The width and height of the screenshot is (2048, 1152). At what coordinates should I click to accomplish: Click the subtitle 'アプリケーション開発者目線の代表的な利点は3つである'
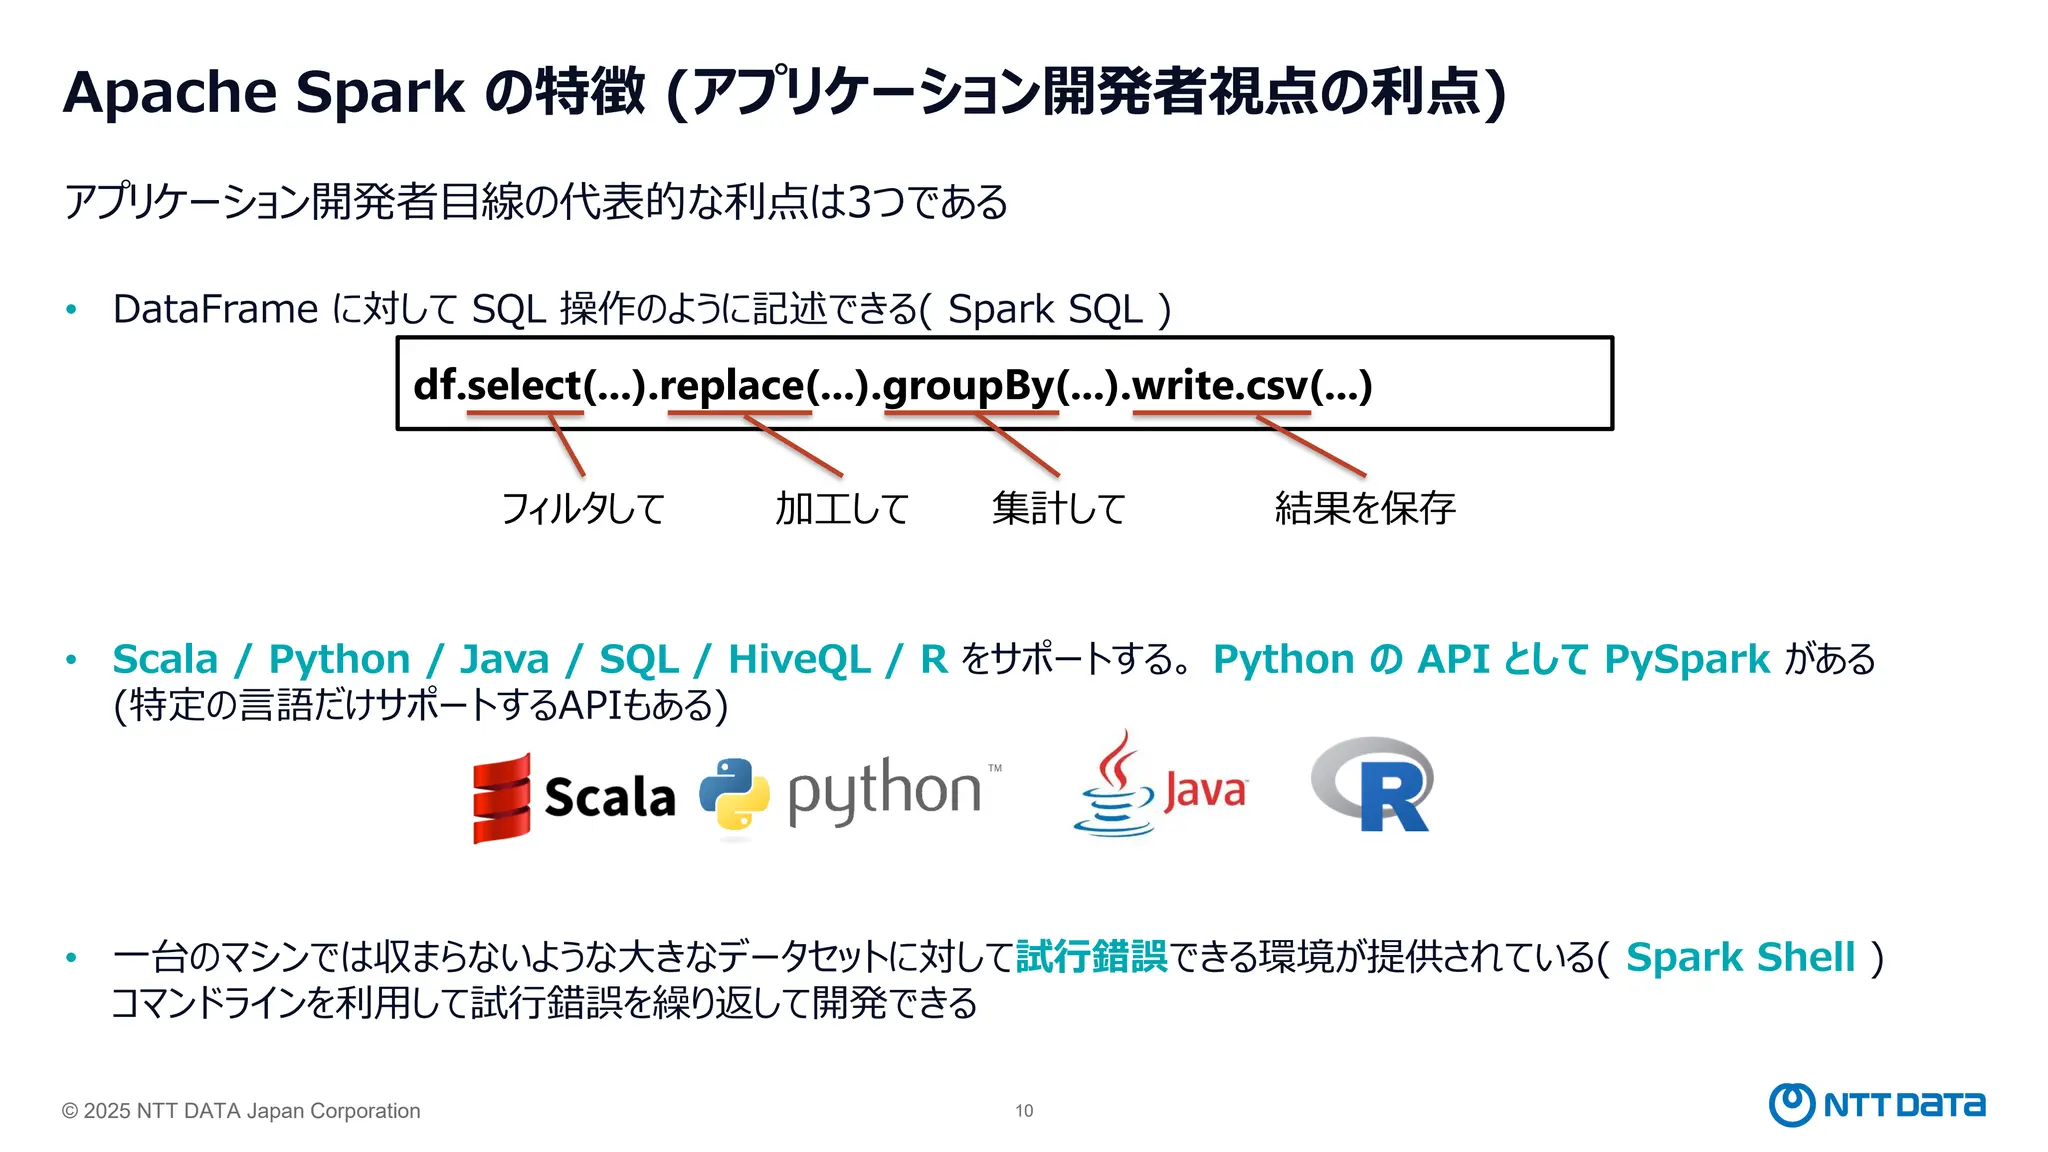coord(536,202)
